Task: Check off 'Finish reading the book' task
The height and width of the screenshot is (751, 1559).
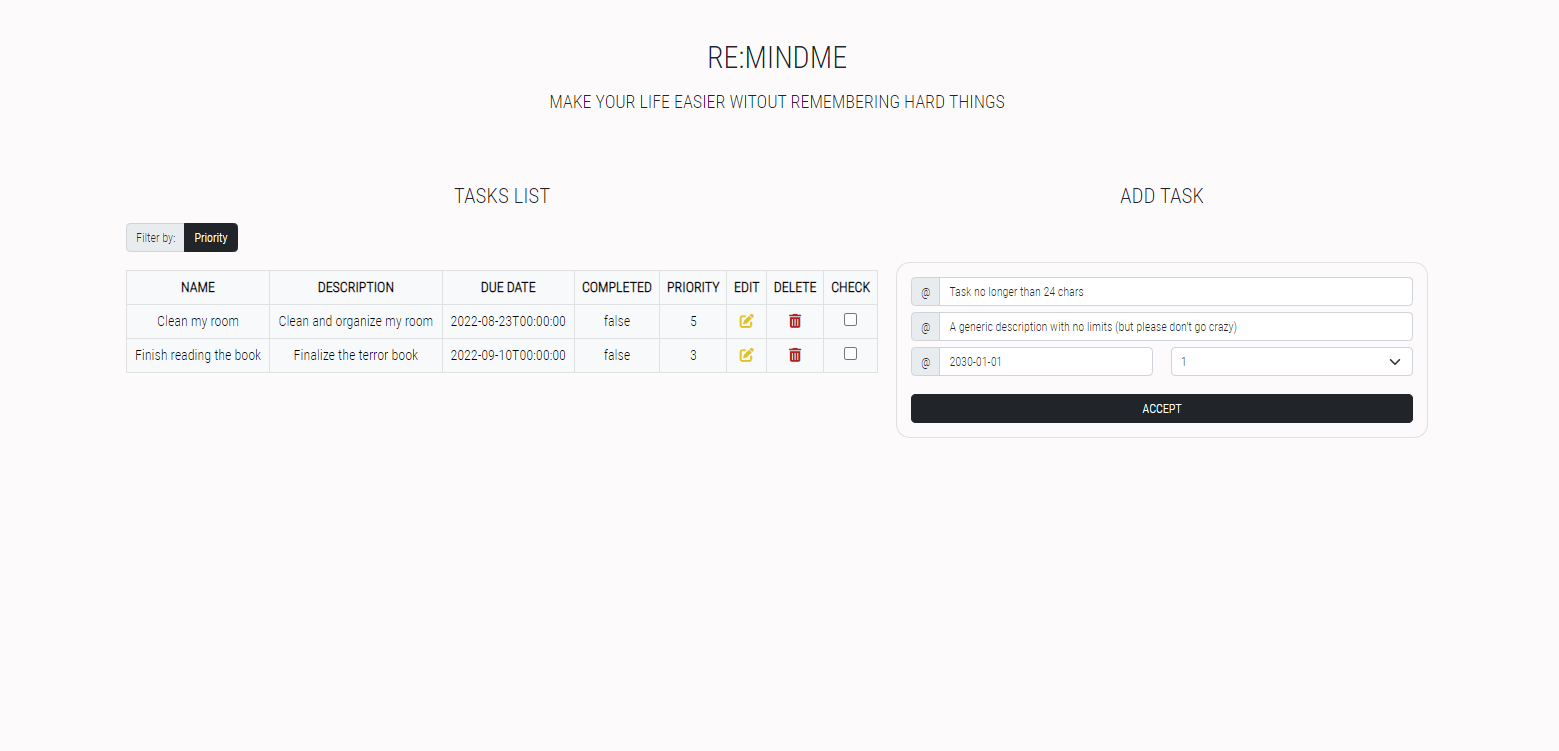Action: pyautogui.click(x=850, y=354)
